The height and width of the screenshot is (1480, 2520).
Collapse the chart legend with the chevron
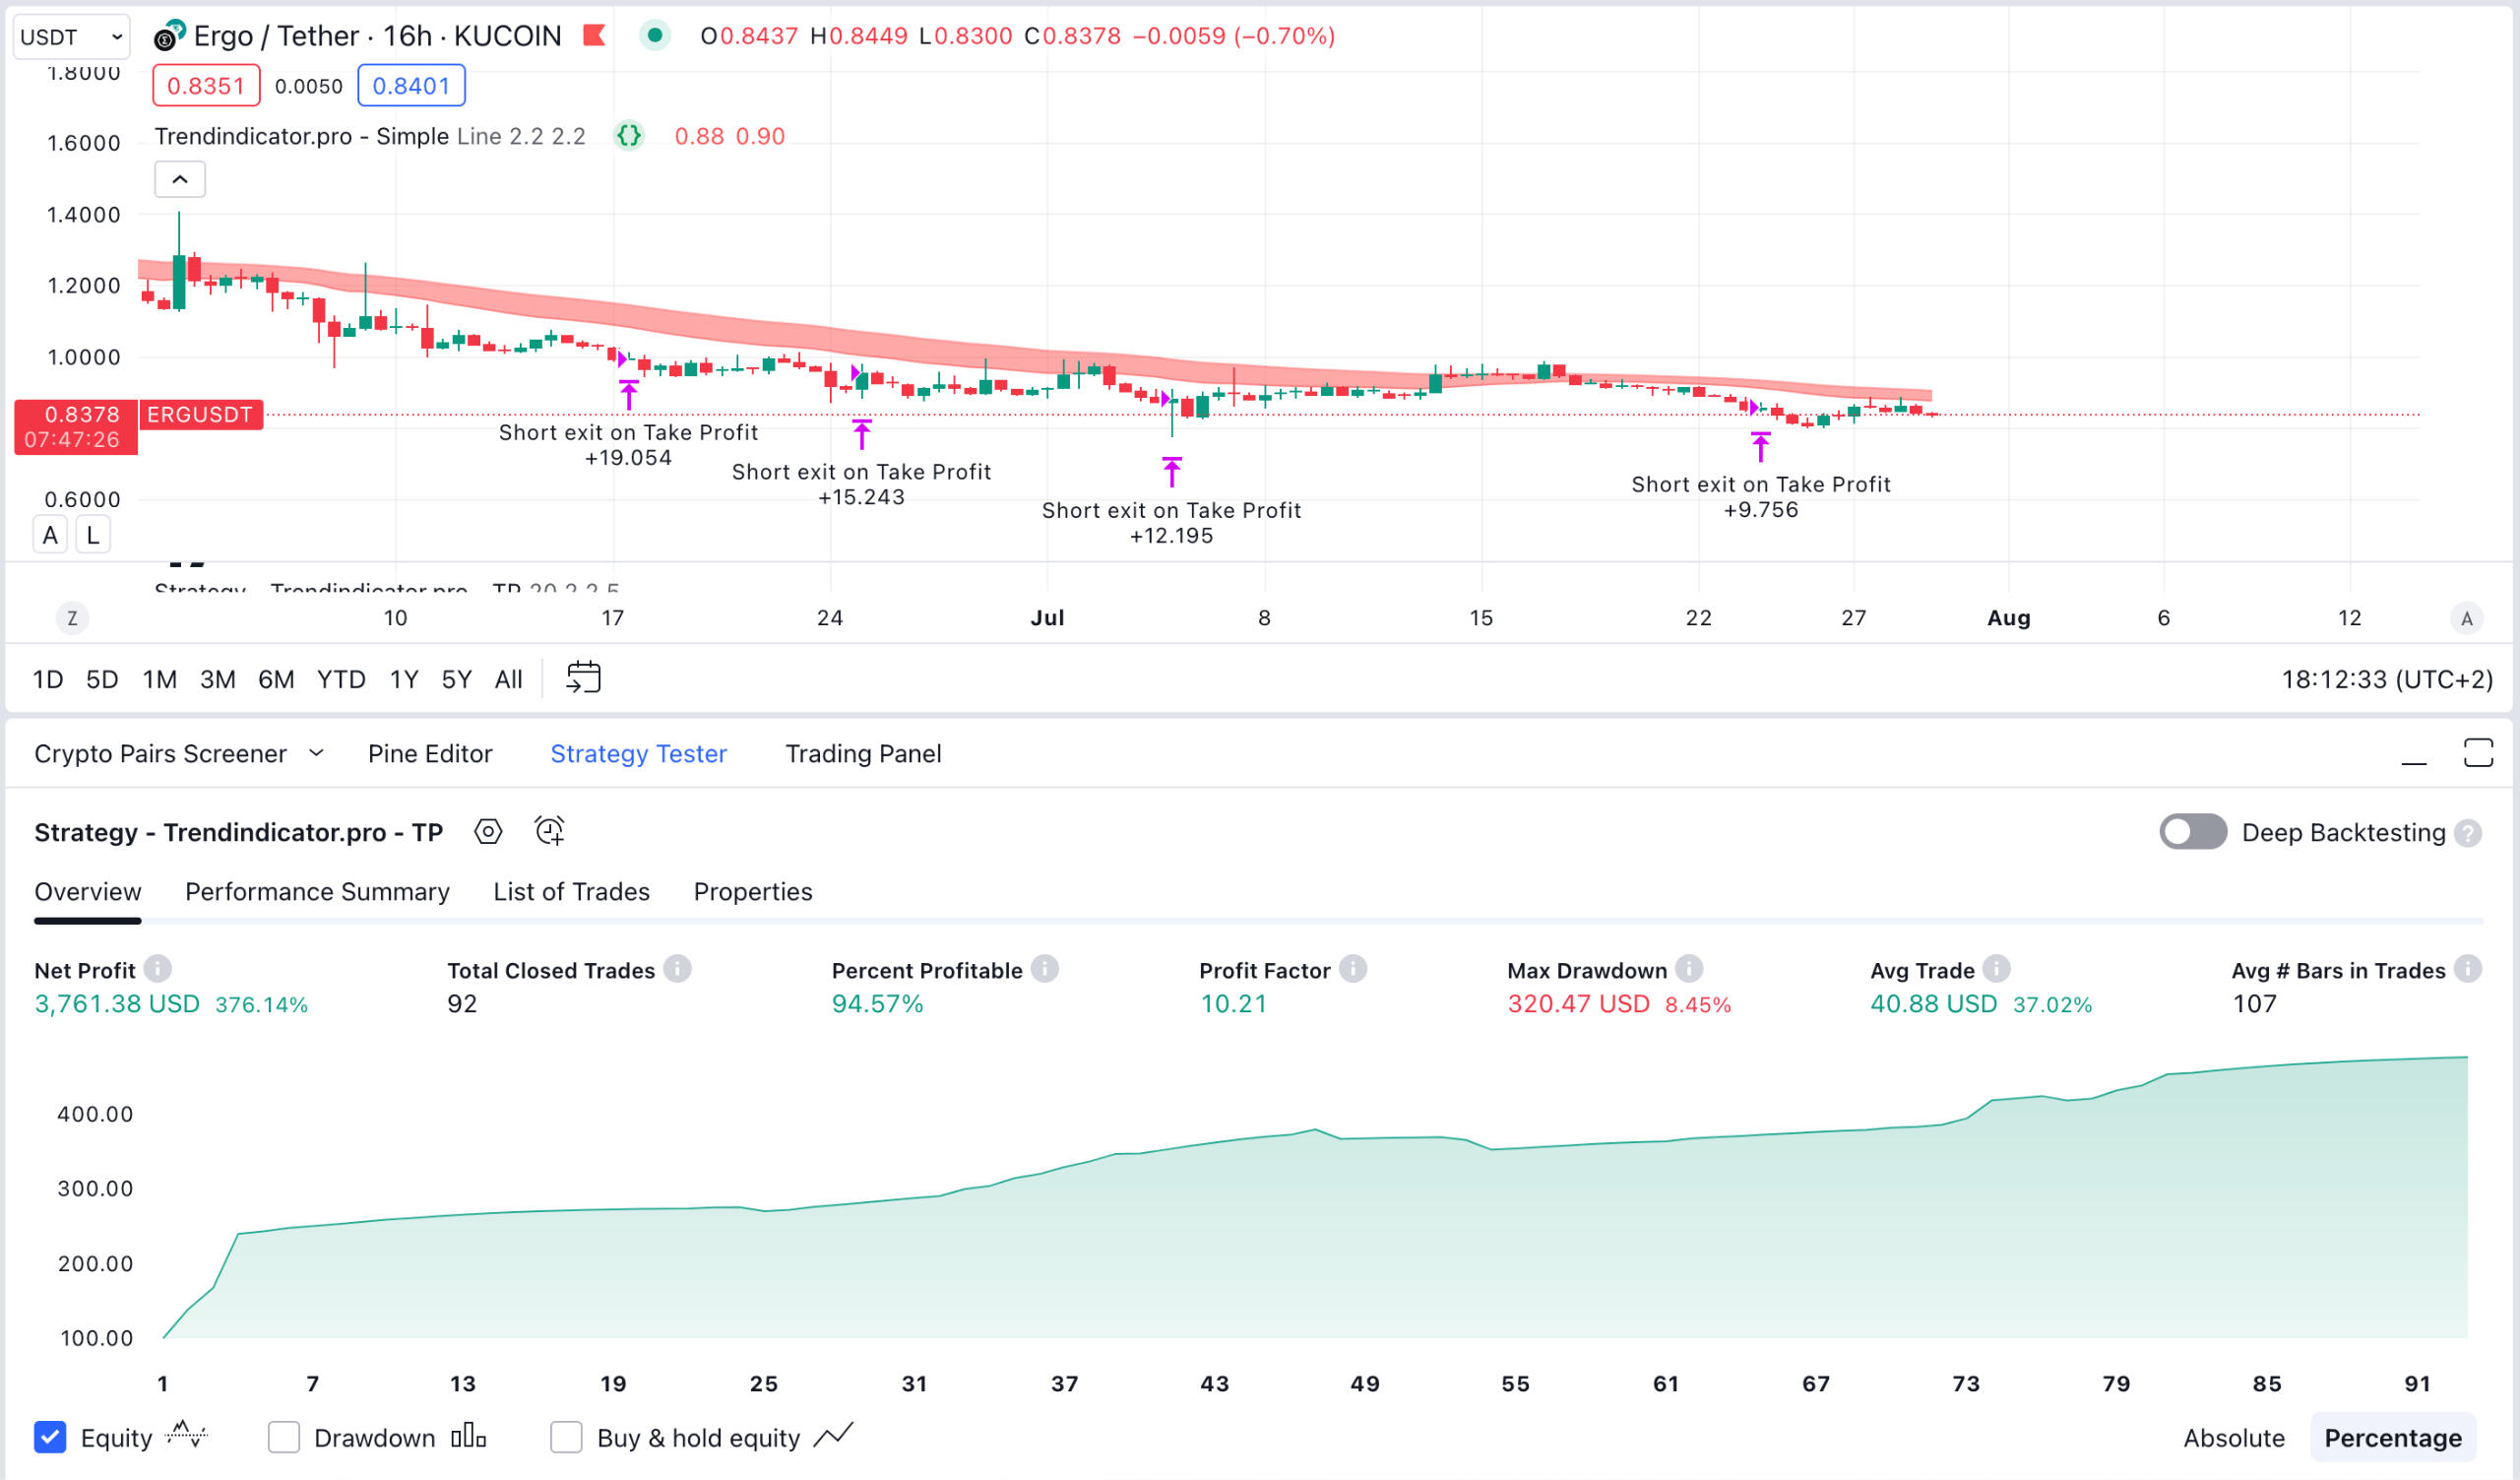[180, 178]
